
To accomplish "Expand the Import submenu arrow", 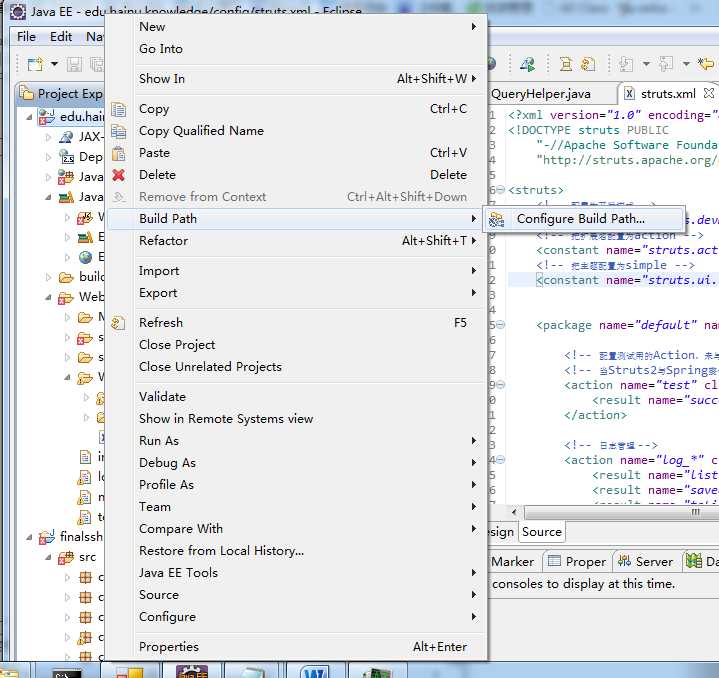I will [474, 271].
